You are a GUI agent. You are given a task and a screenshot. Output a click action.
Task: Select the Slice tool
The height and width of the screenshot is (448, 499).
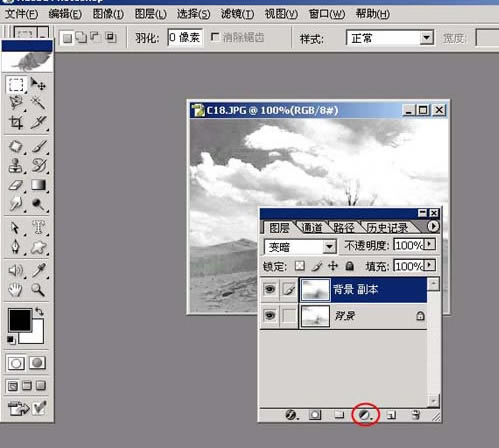pos(38,122)
